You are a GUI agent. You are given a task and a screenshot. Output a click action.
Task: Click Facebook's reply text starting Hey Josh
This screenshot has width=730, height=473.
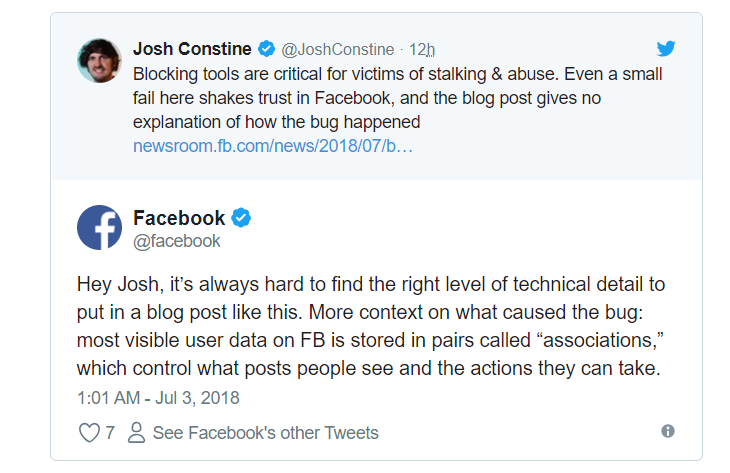click(x=371, y=326)
